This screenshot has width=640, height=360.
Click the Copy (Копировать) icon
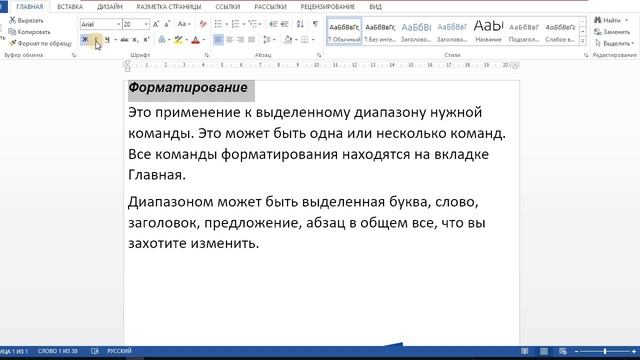(x=13, y=31)
